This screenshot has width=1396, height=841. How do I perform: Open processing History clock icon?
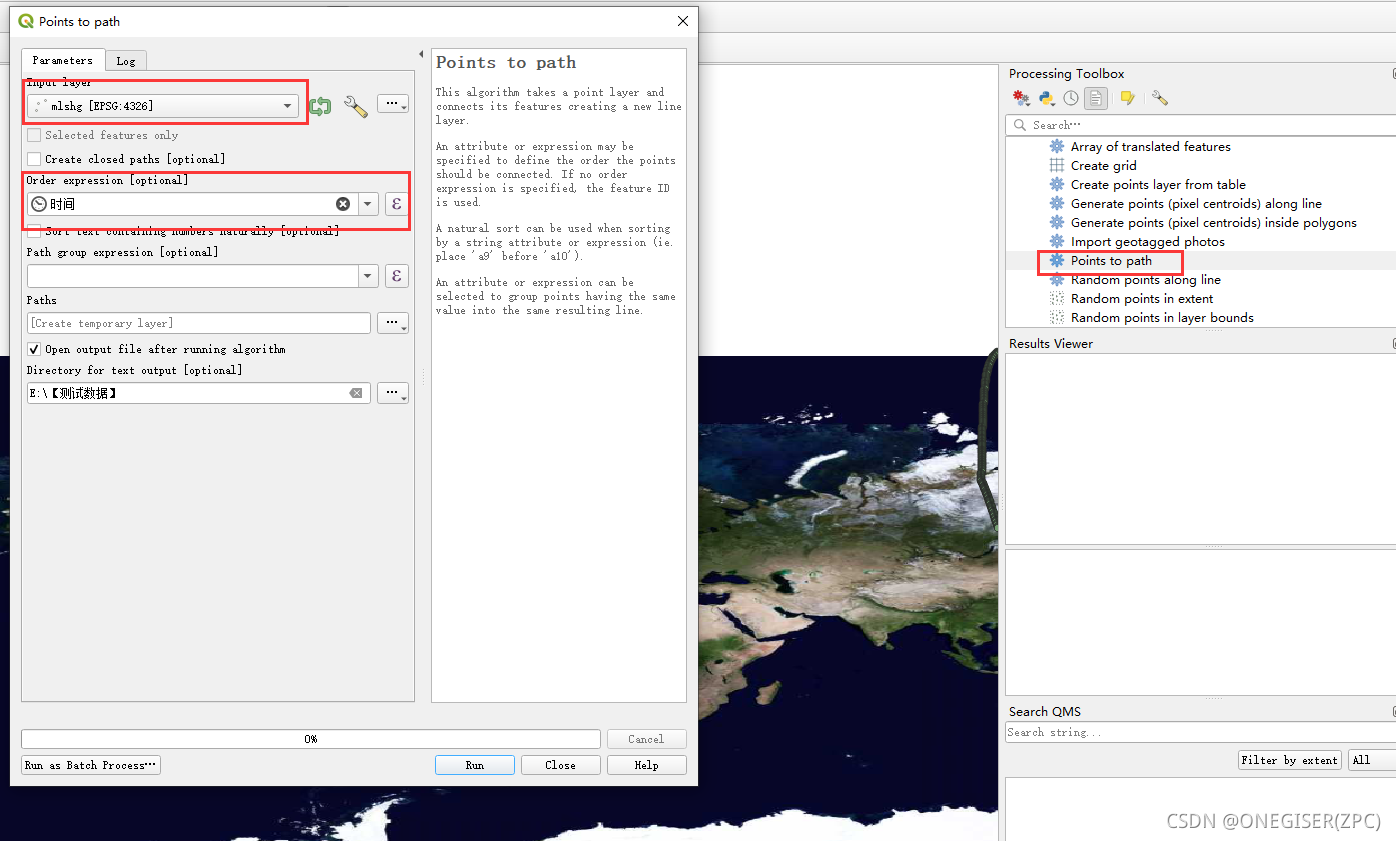pyautogui.click(x=1071, y=98)
